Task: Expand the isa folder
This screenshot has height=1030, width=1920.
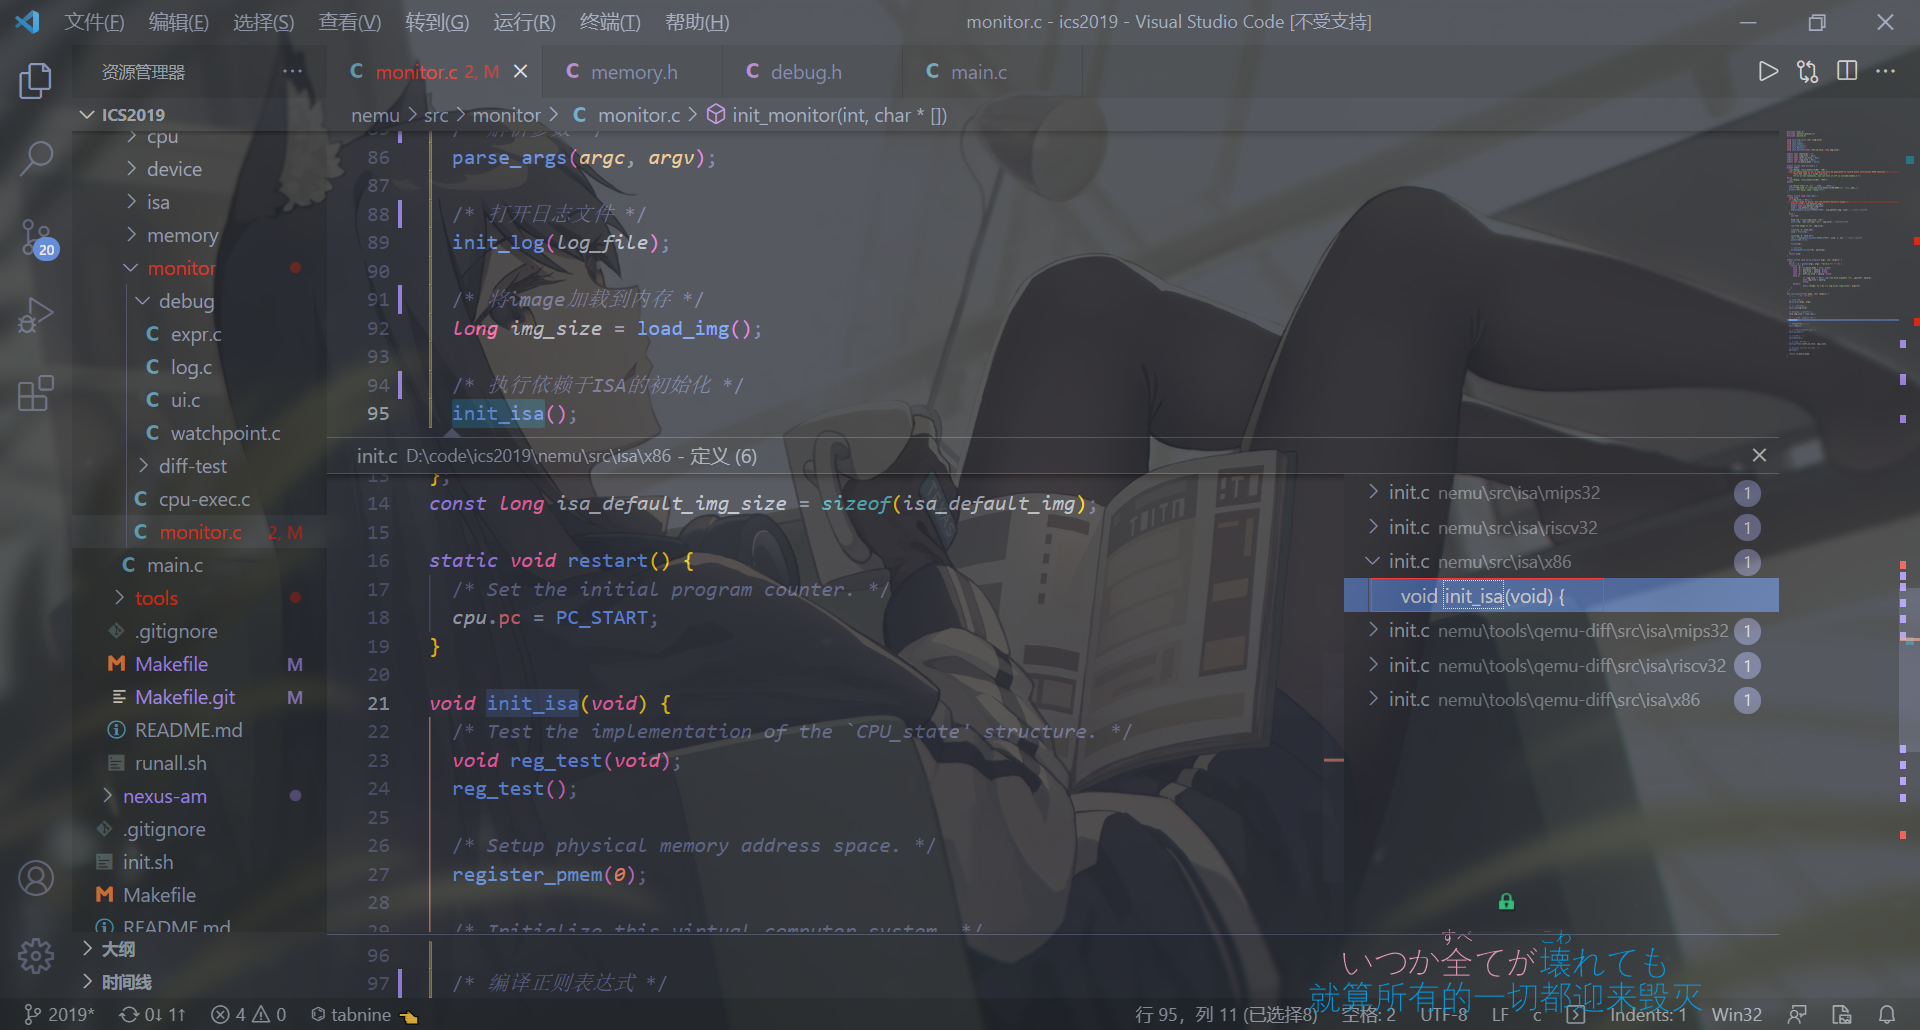Action: pos(200,202)
